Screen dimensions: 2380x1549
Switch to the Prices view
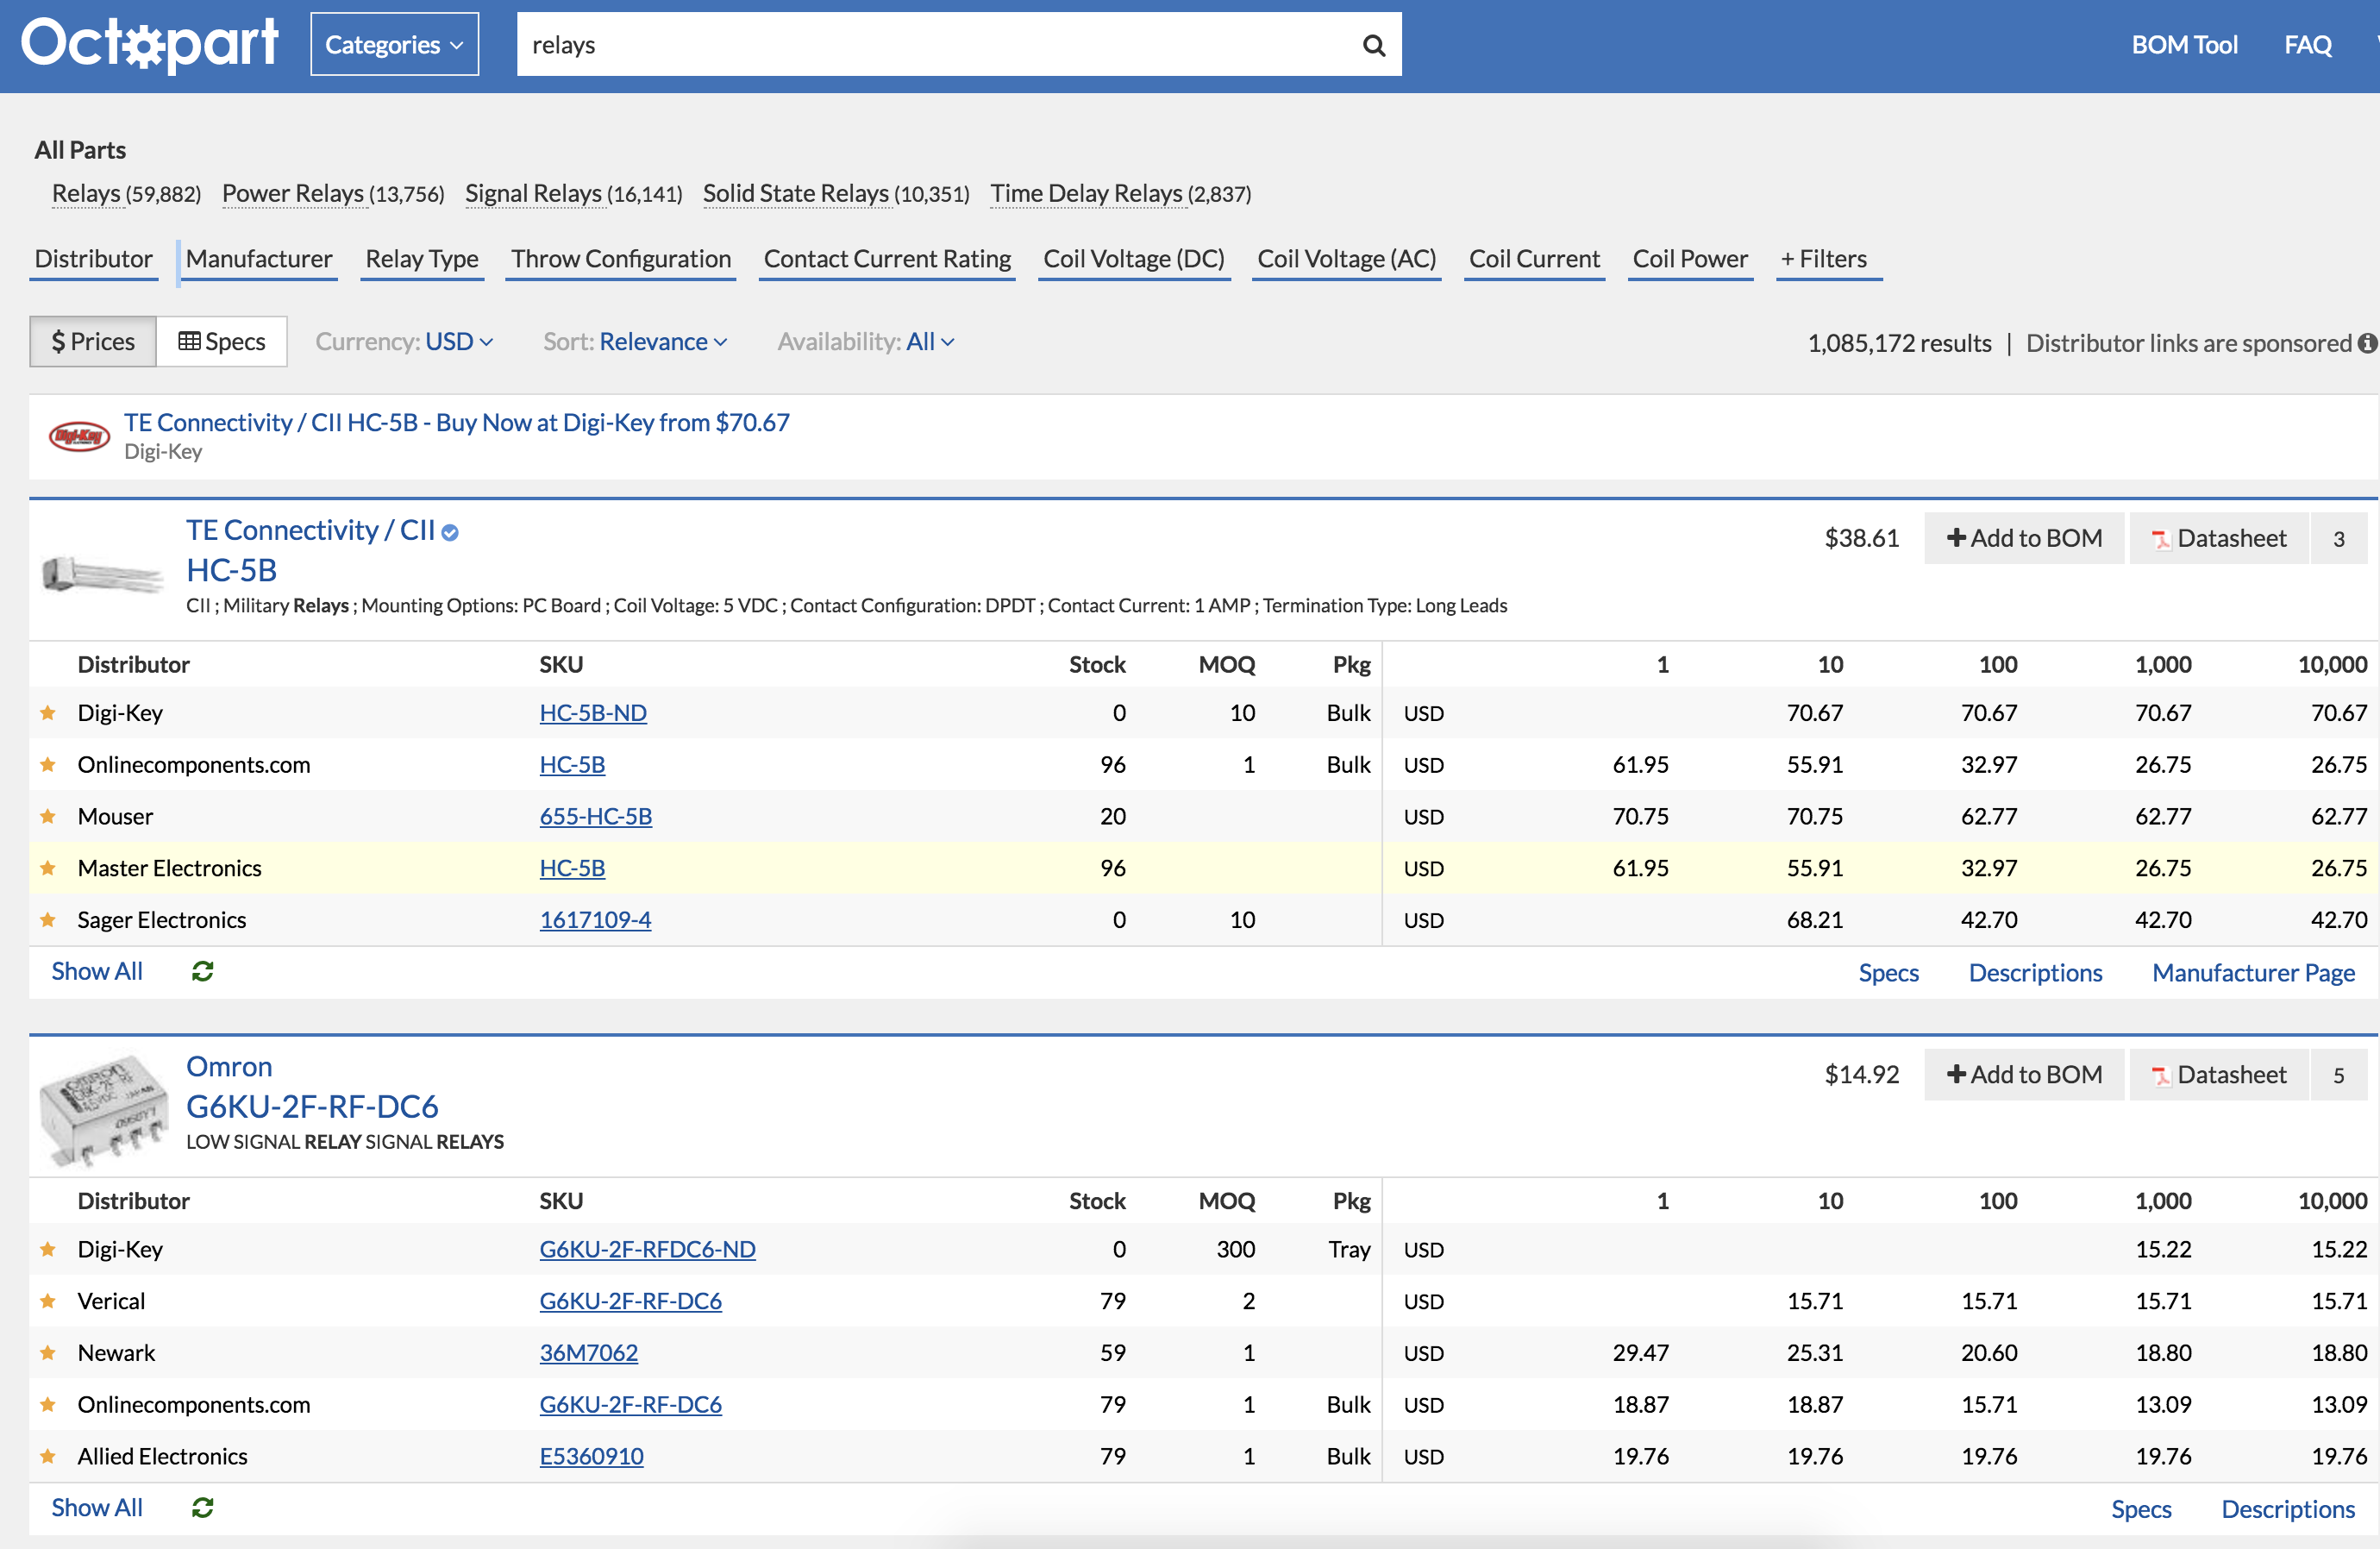pyautogui.click(x=93, y=342)
